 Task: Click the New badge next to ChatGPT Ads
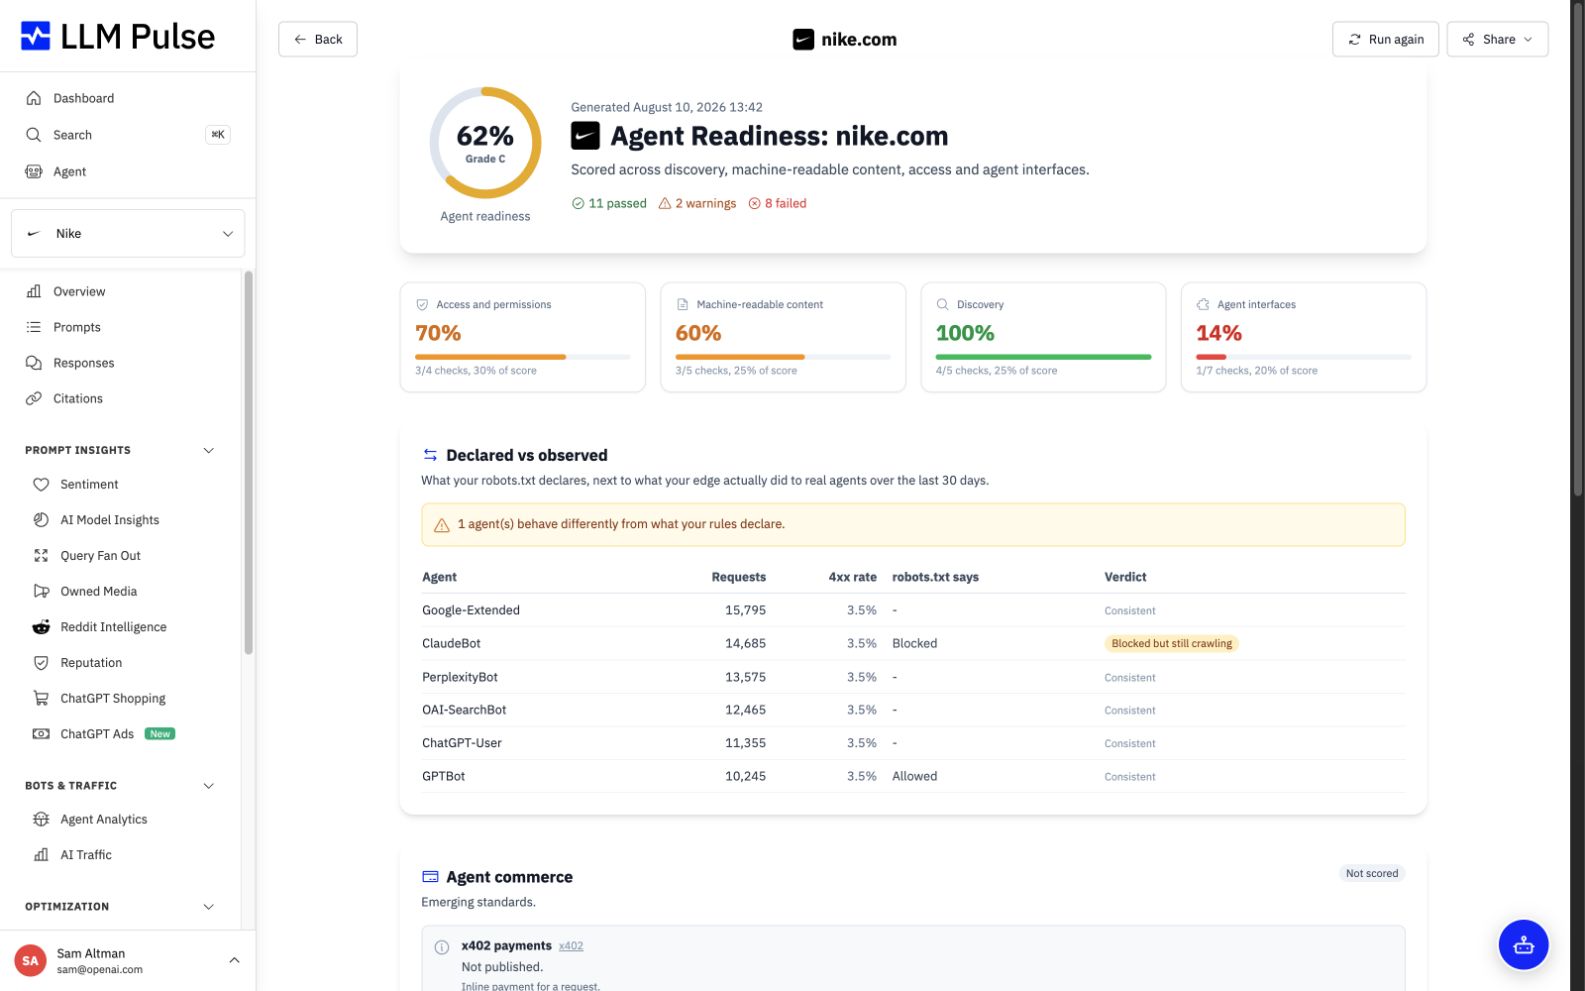pos(160,734)
